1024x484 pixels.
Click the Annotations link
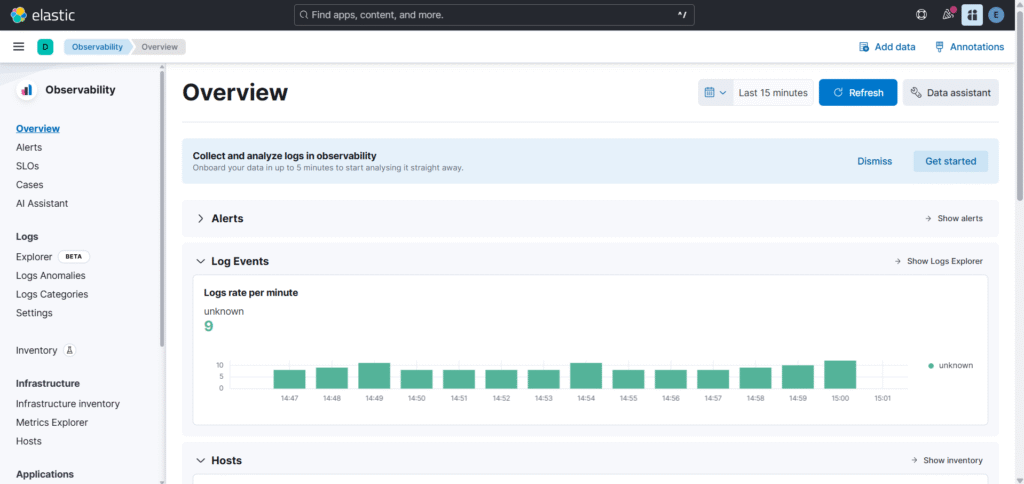(969, 47)
